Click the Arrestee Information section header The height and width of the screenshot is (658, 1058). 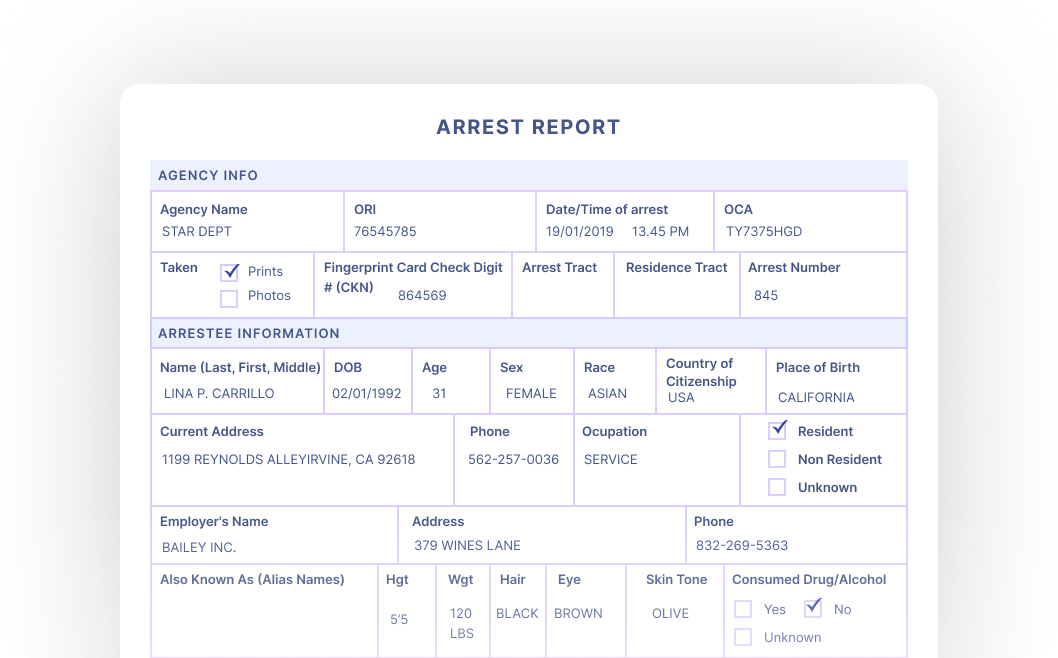[x=249, y=333]
